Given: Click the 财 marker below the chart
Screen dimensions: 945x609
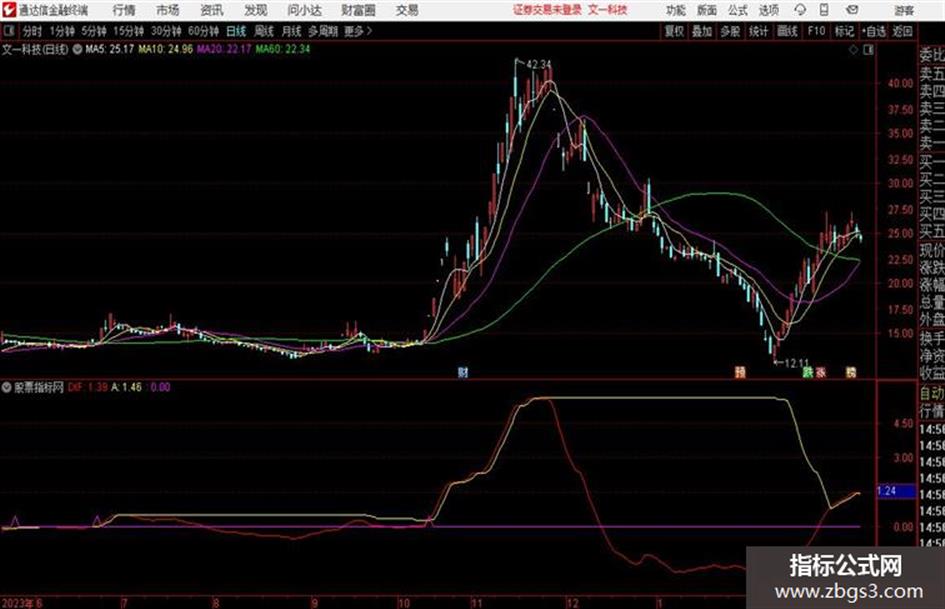Looking at the screenshot, I should pos(463,372).
